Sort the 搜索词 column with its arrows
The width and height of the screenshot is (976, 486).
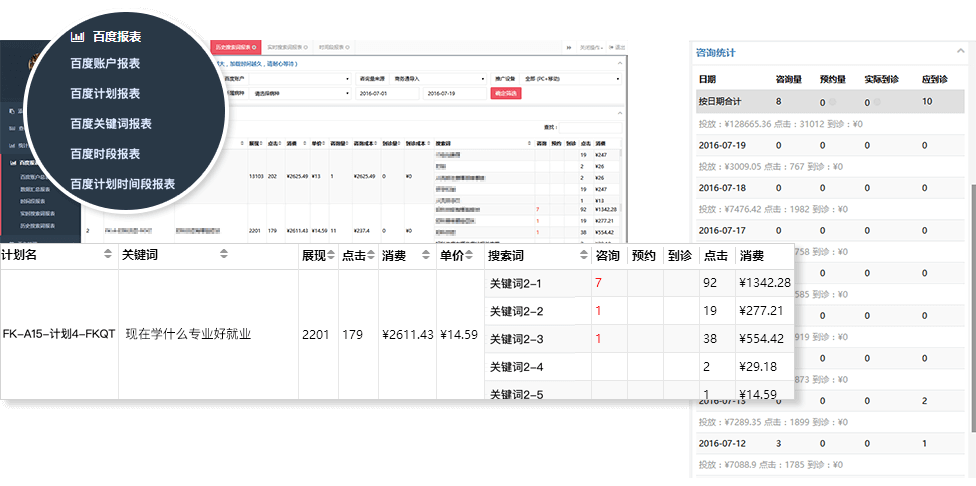click(582, 256)
